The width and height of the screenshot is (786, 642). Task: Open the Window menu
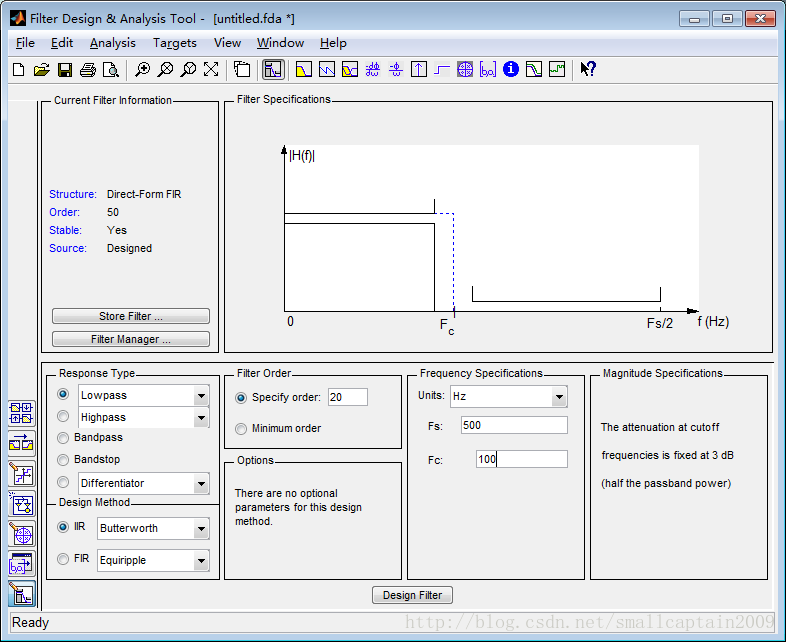pyautogui.click(x=281, y=43)
